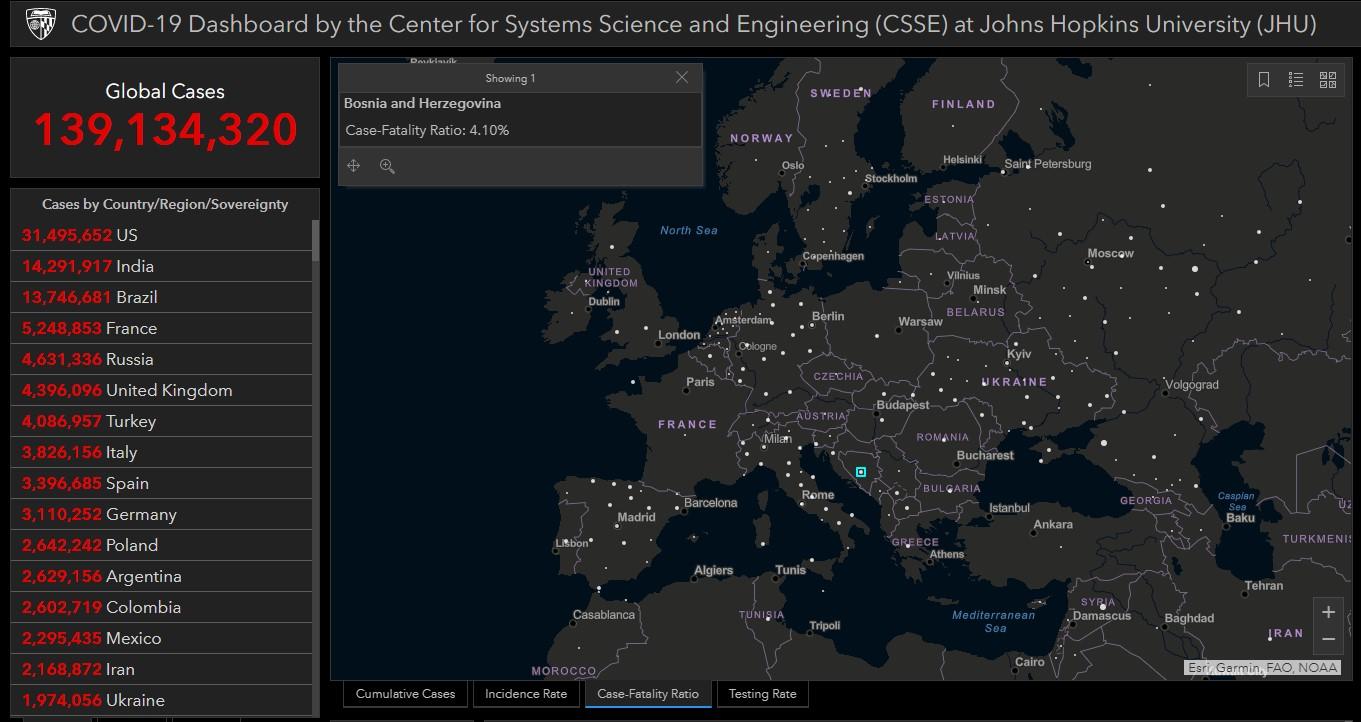This screenshot has height=722, width=1361.
Task: Select US in the country list
Action: point(161,235)
